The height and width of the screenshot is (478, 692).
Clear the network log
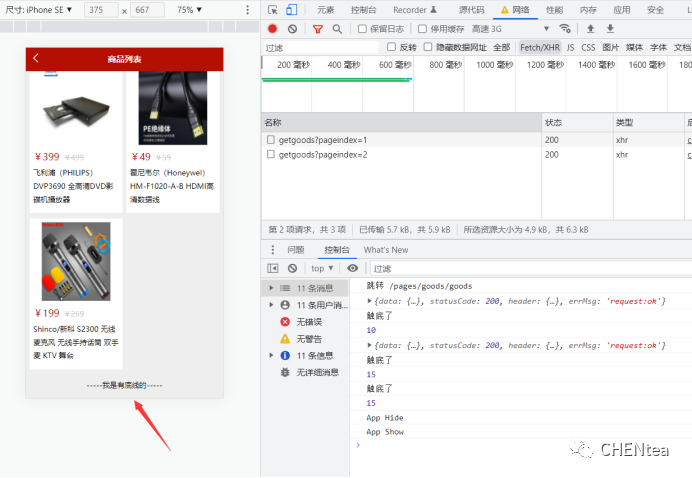(292, 29)
